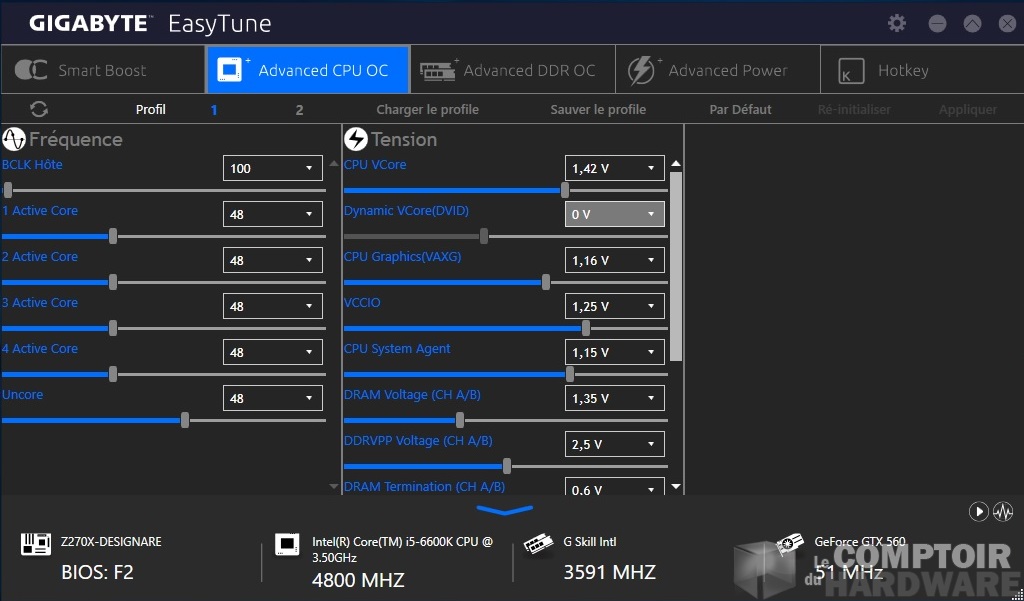Viewport: 1024px width, 601px height.
Task: Select profile 2
Action: (299, 110)
